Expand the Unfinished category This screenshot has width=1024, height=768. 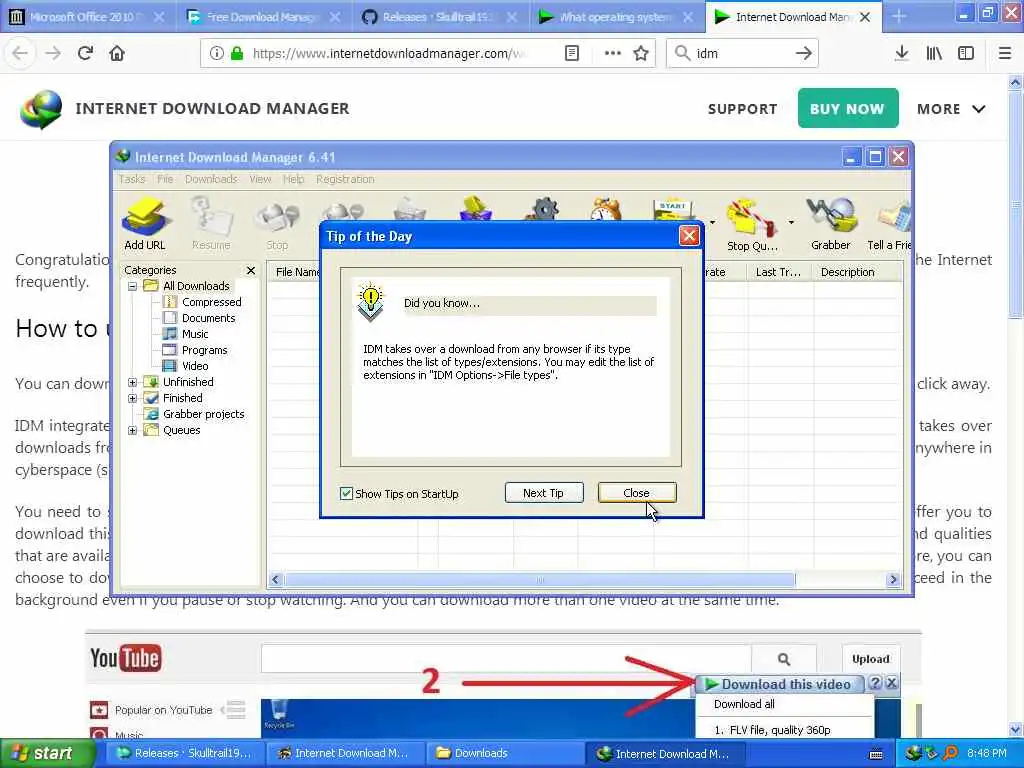(x=133, y=382)
